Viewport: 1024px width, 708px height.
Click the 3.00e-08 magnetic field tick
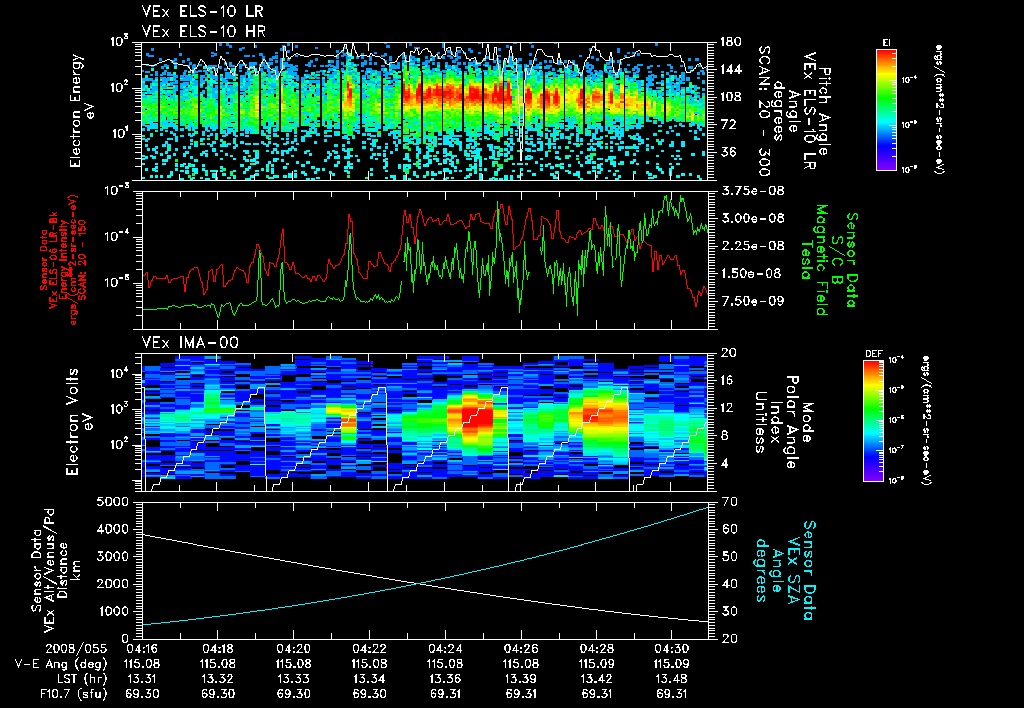click(752, 218)
